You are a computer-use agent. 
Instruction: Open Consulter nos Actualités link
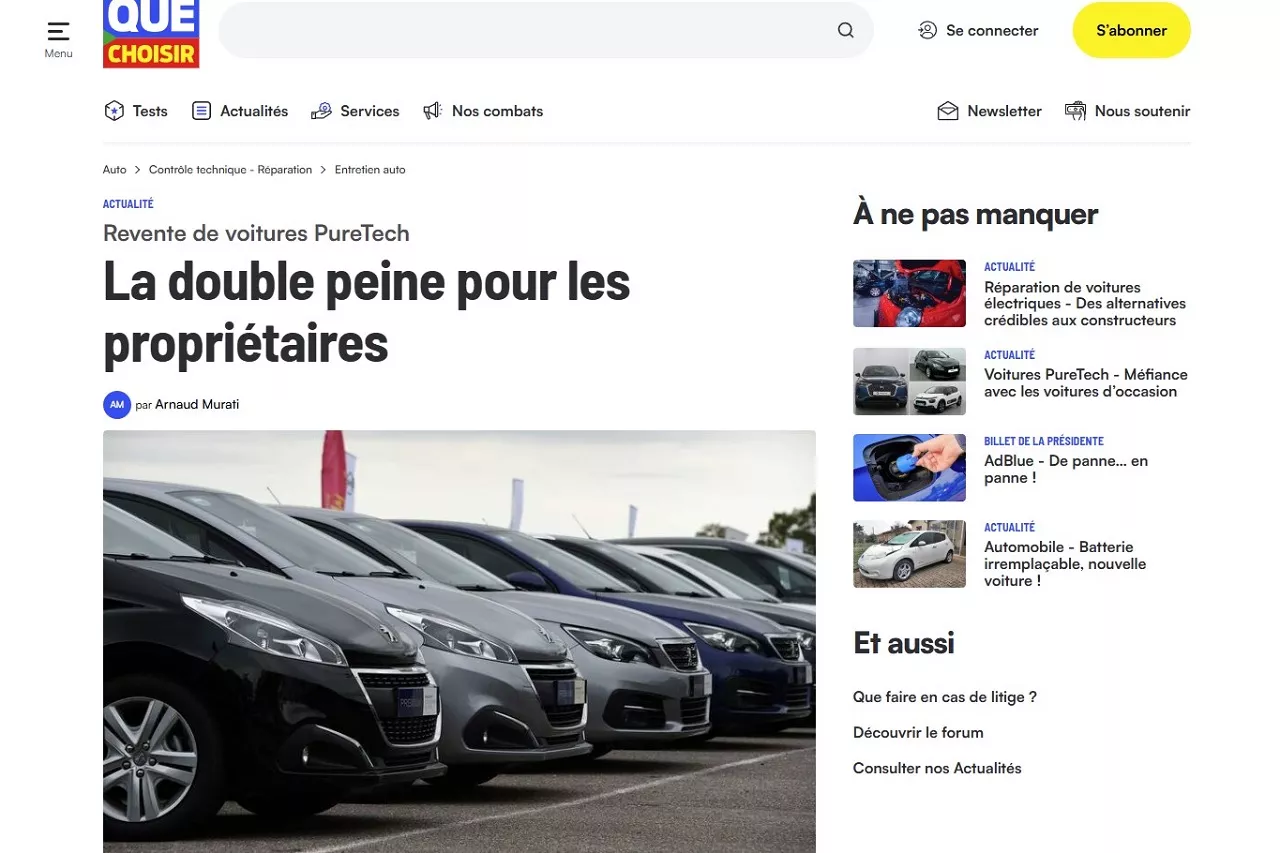(x=937, y=769)
